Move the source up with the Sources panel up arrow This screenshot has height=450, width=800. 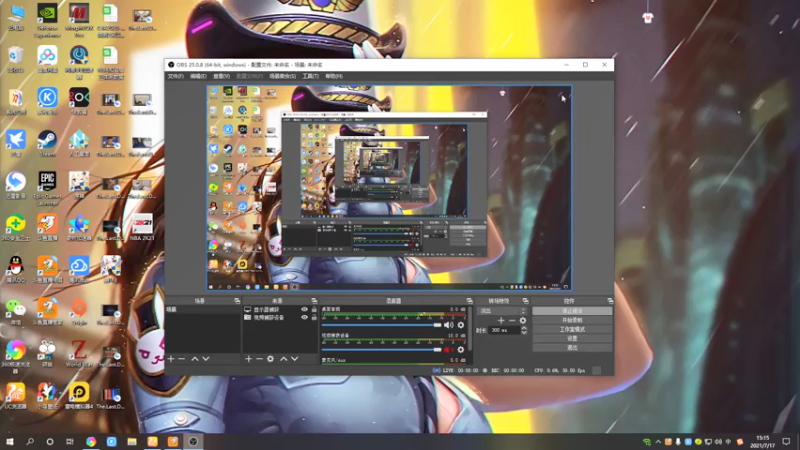pos(284,359)
